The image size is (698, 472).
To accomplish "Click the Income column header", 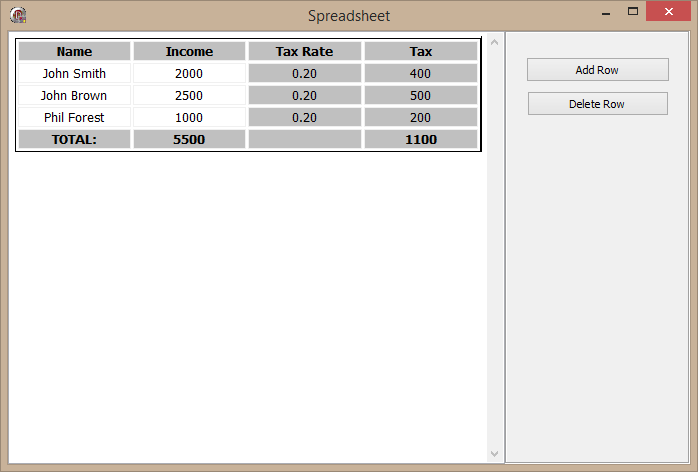I will (x=189, y=51).
